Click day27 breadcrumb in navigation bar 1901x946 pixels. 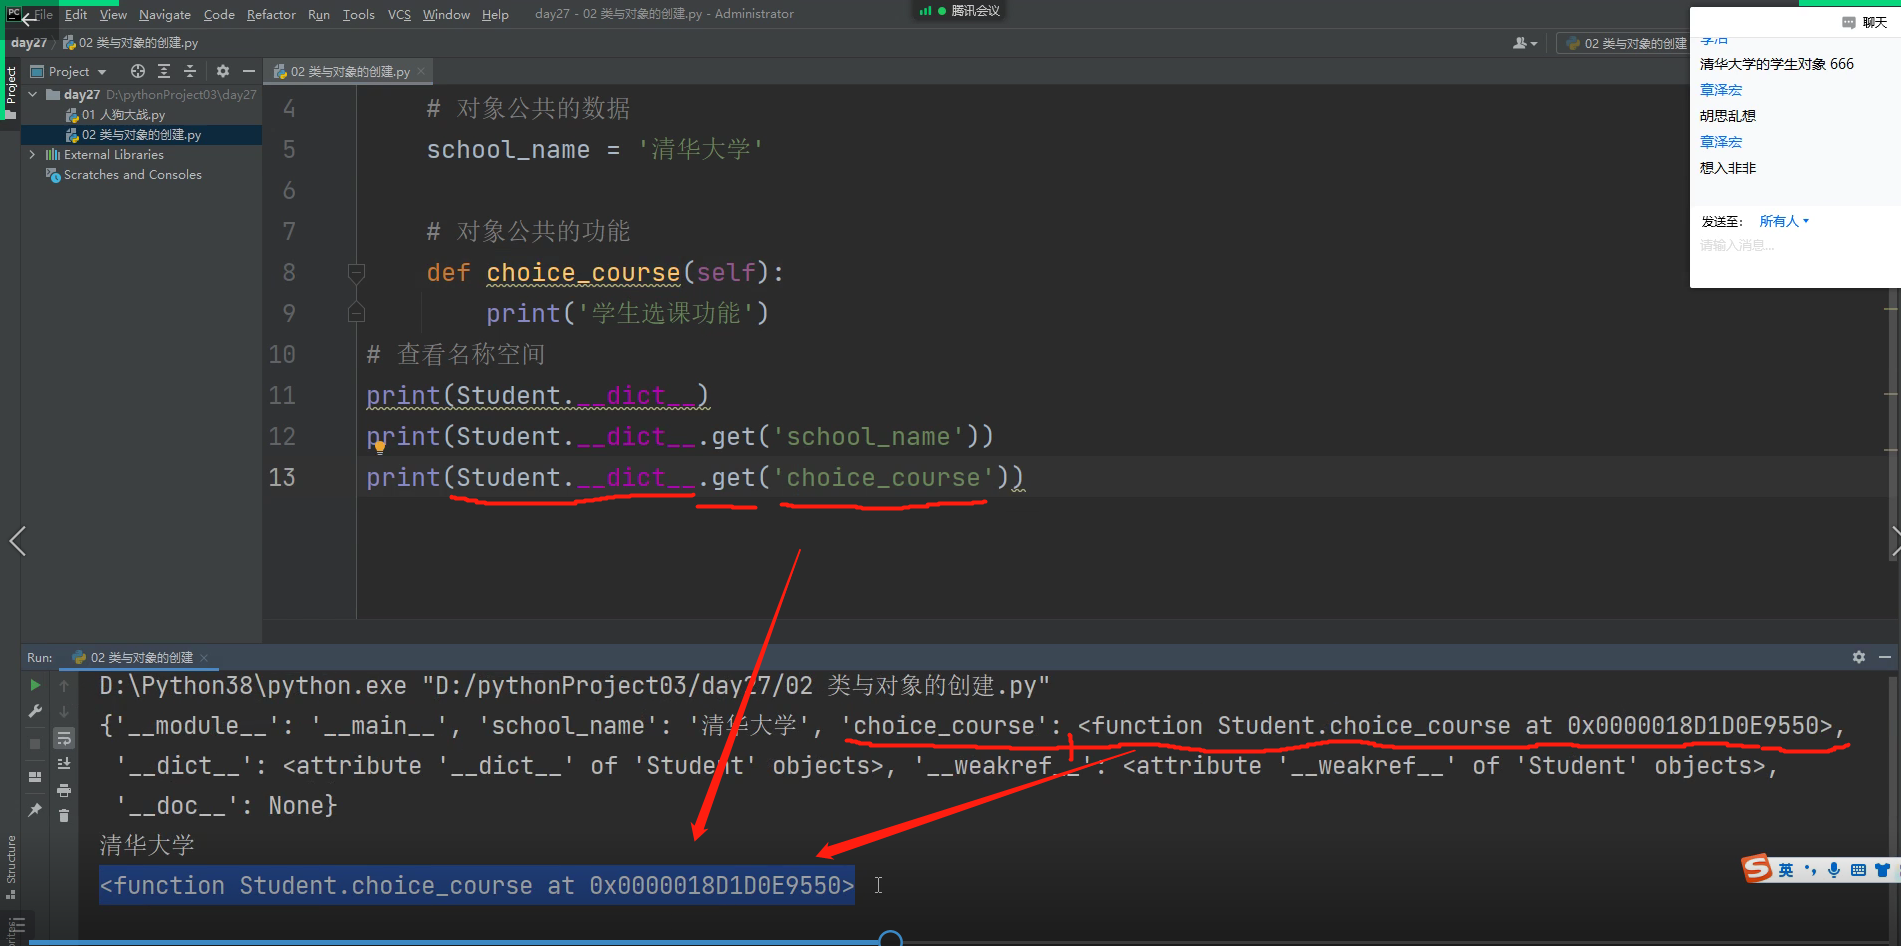pyautogui.click(x=29, y=42)
